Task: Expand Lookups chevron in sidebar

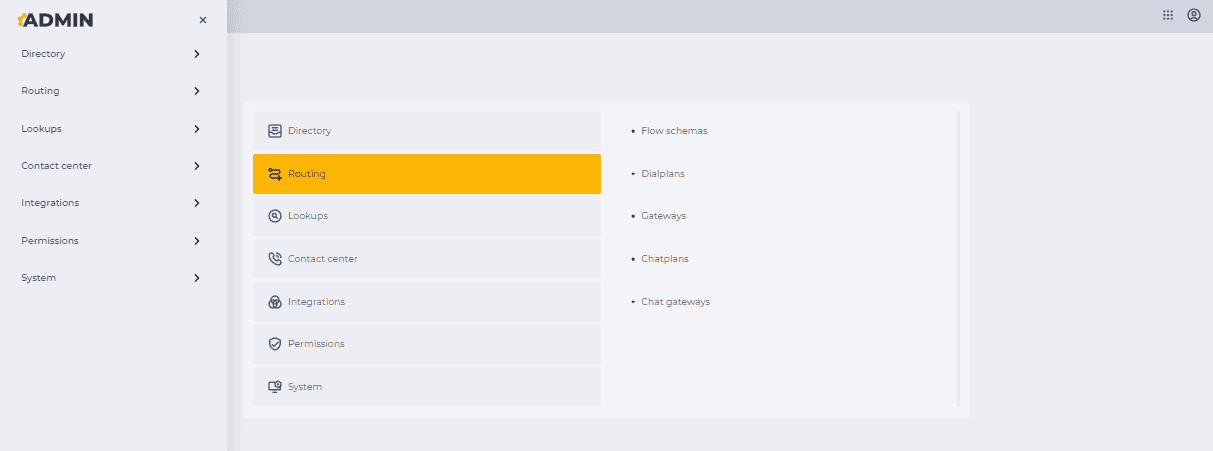Action: point(197,129)
